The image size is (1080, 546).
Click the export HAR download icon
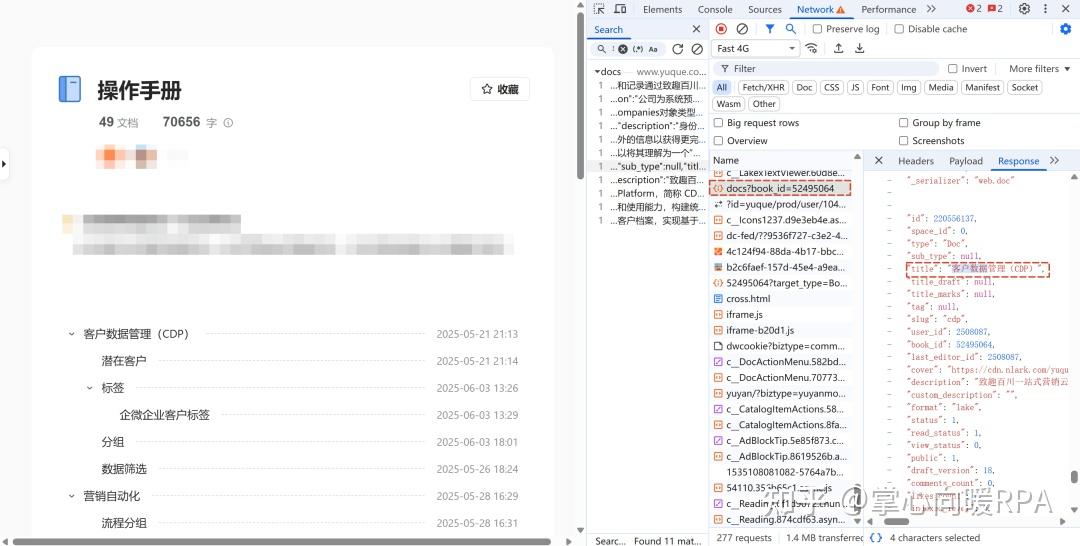click(x=860, y=48)
